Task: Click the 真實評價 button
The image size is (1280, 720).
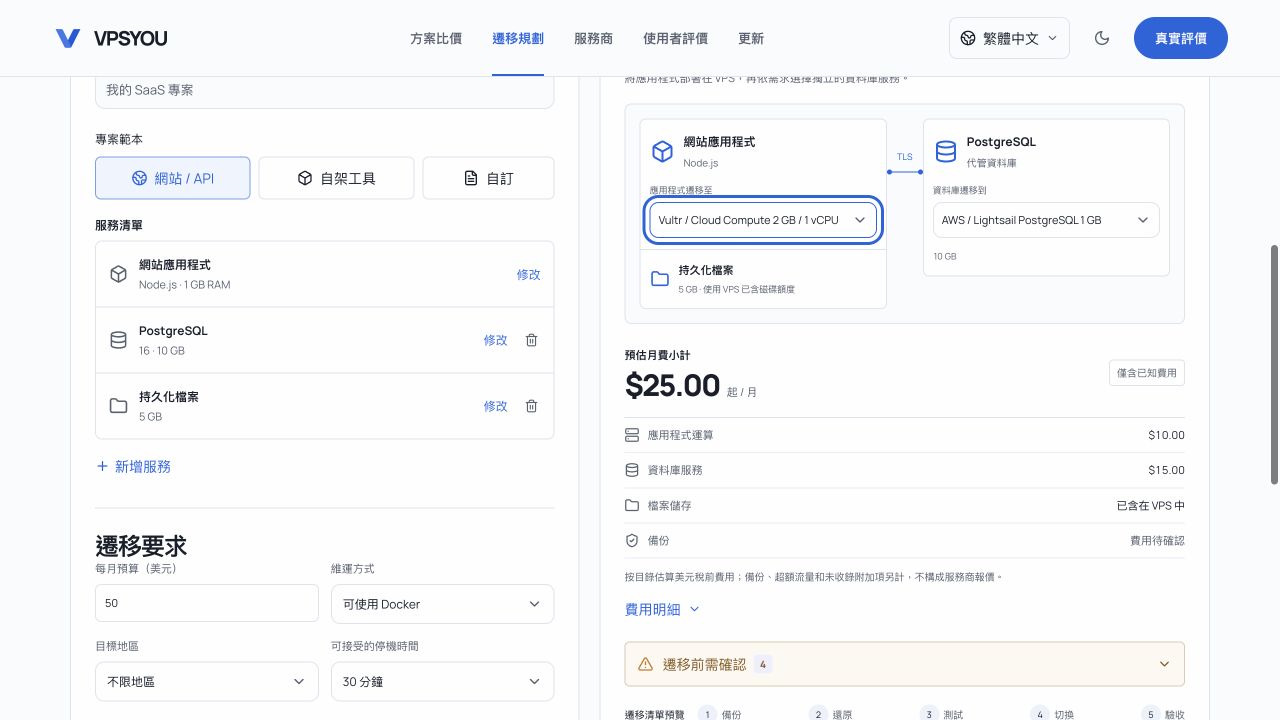Action: coord(1181,38)
